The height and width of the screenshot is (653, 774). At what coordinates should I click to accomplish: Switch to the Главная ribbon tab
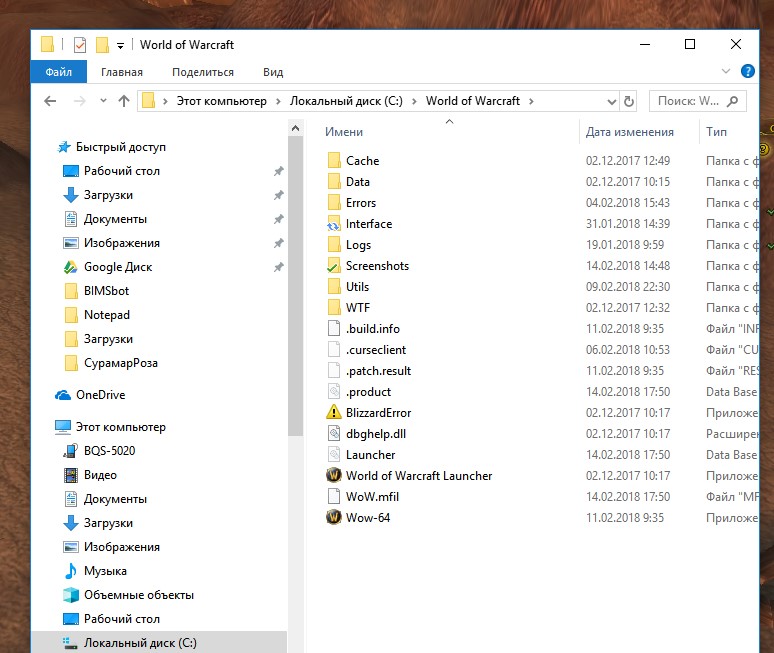click(122, 72)
